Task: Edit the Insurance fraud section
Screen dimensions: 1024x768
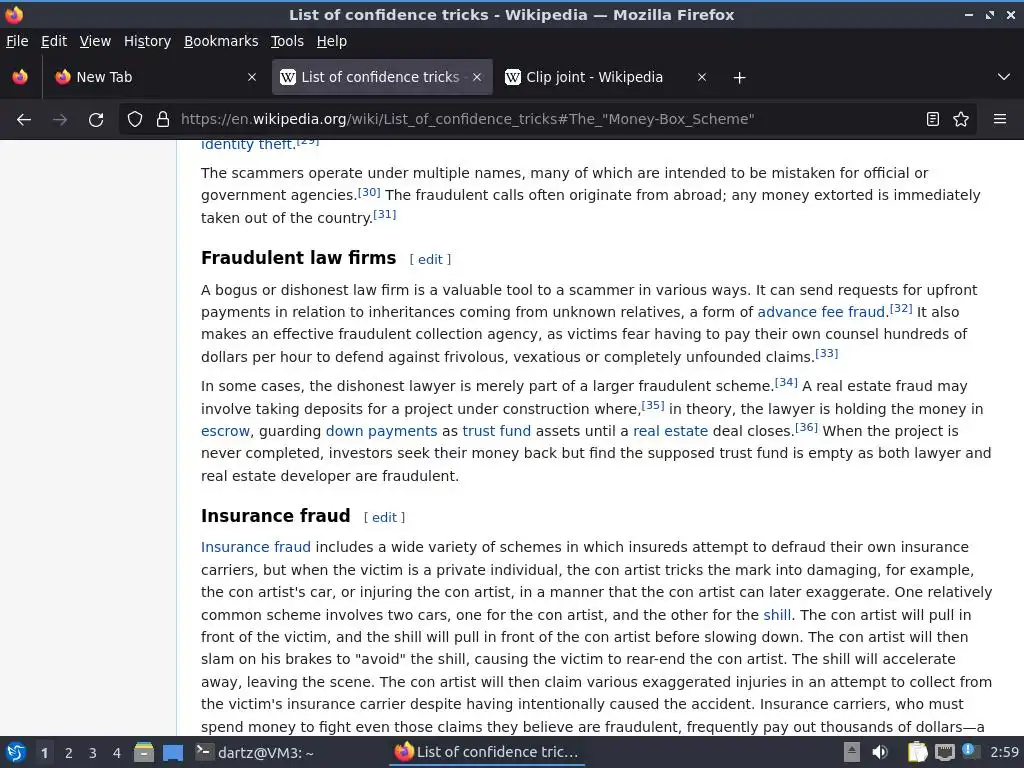Action: pyautogui.click(x=385, y=517)
